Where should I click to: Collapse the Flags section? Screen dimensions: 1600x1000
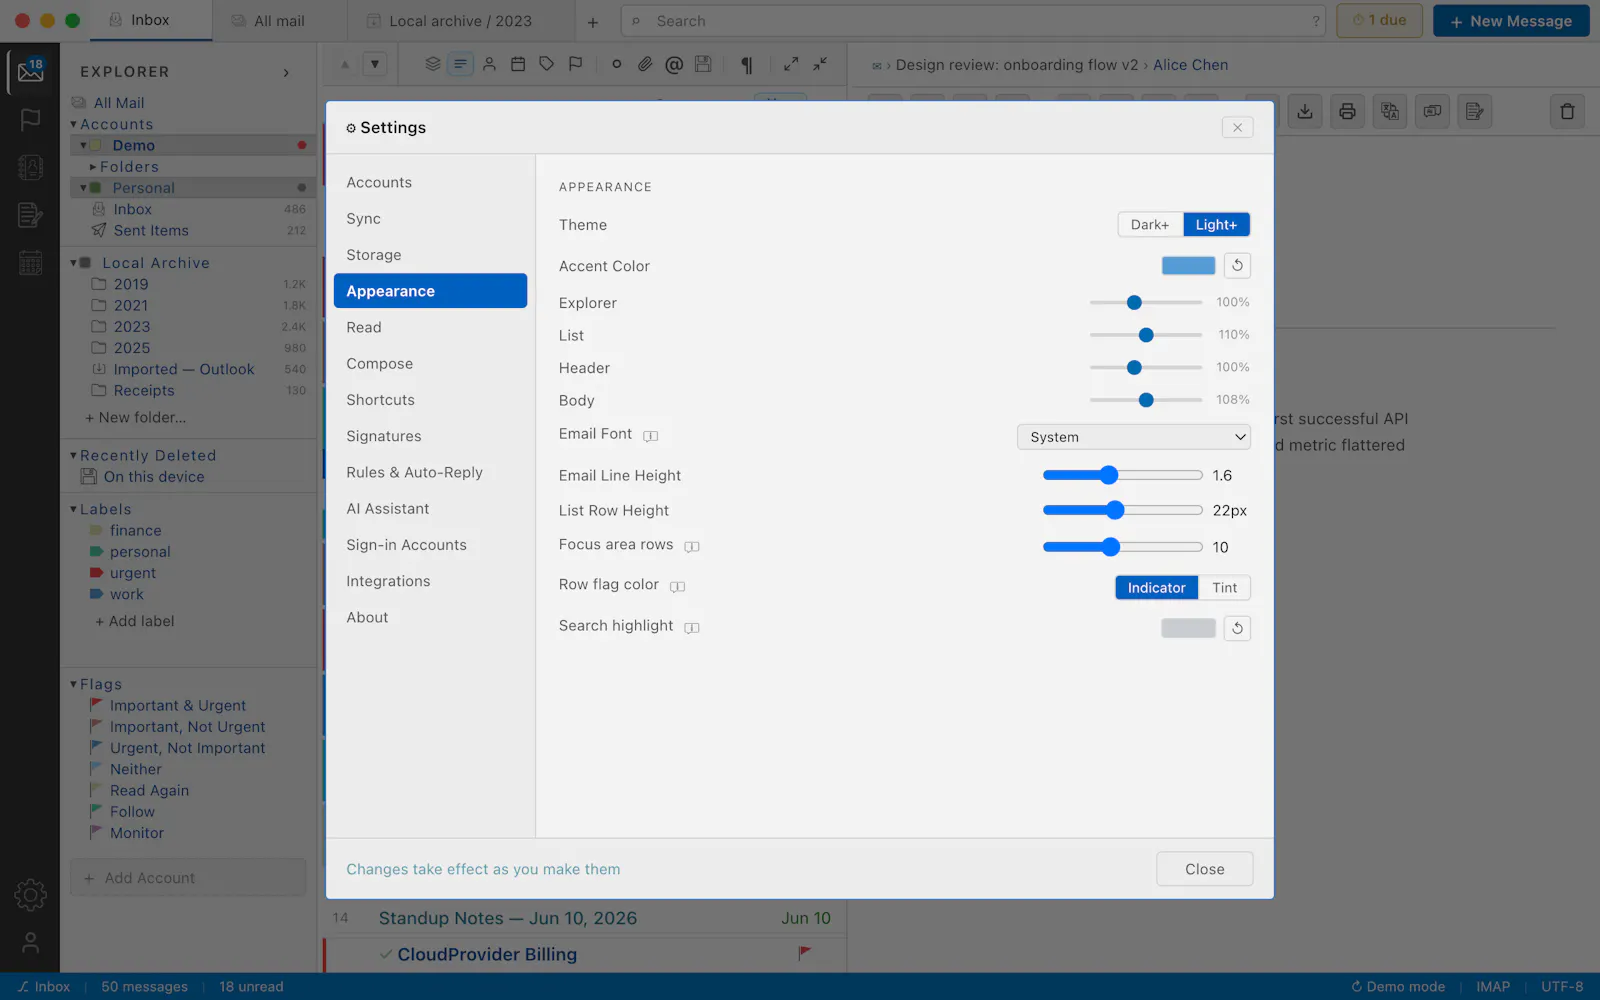click(x=74, y=684)
